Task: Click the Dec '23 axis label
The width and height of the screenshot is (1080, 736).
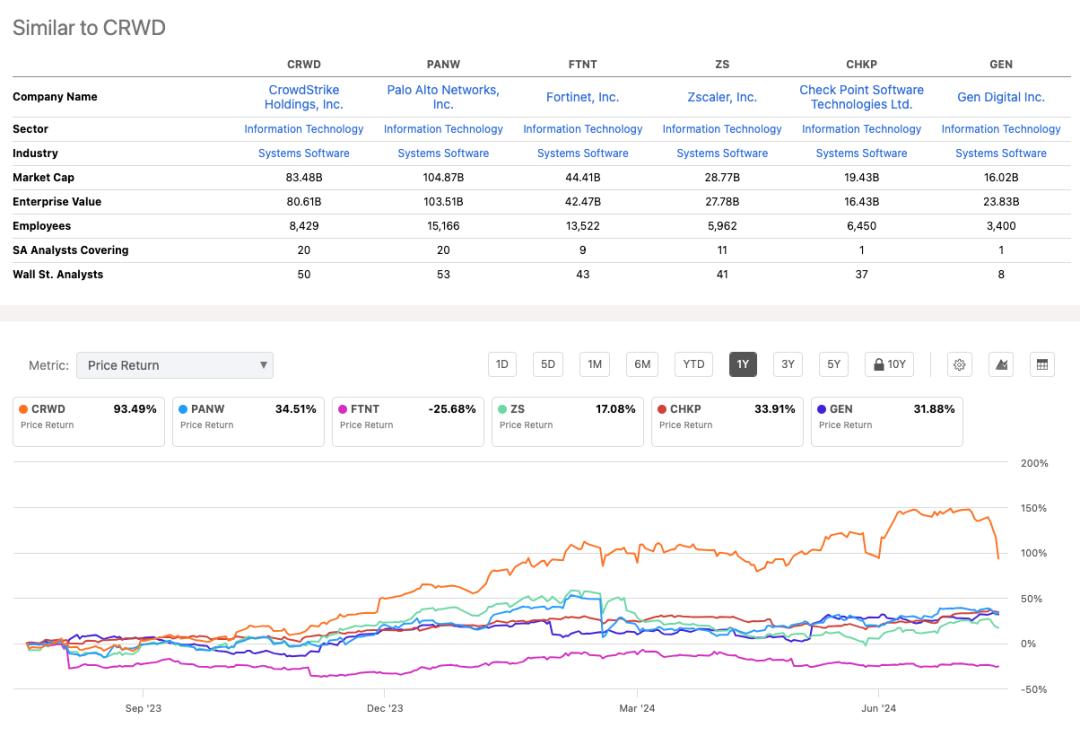Action: point(385,708)
